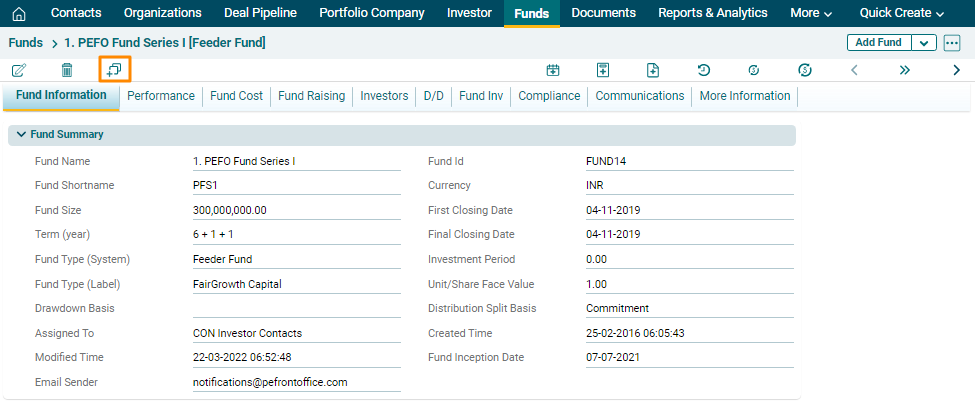Expand the More menu
This screenshot has width=975, height=407.
[811, 13]
